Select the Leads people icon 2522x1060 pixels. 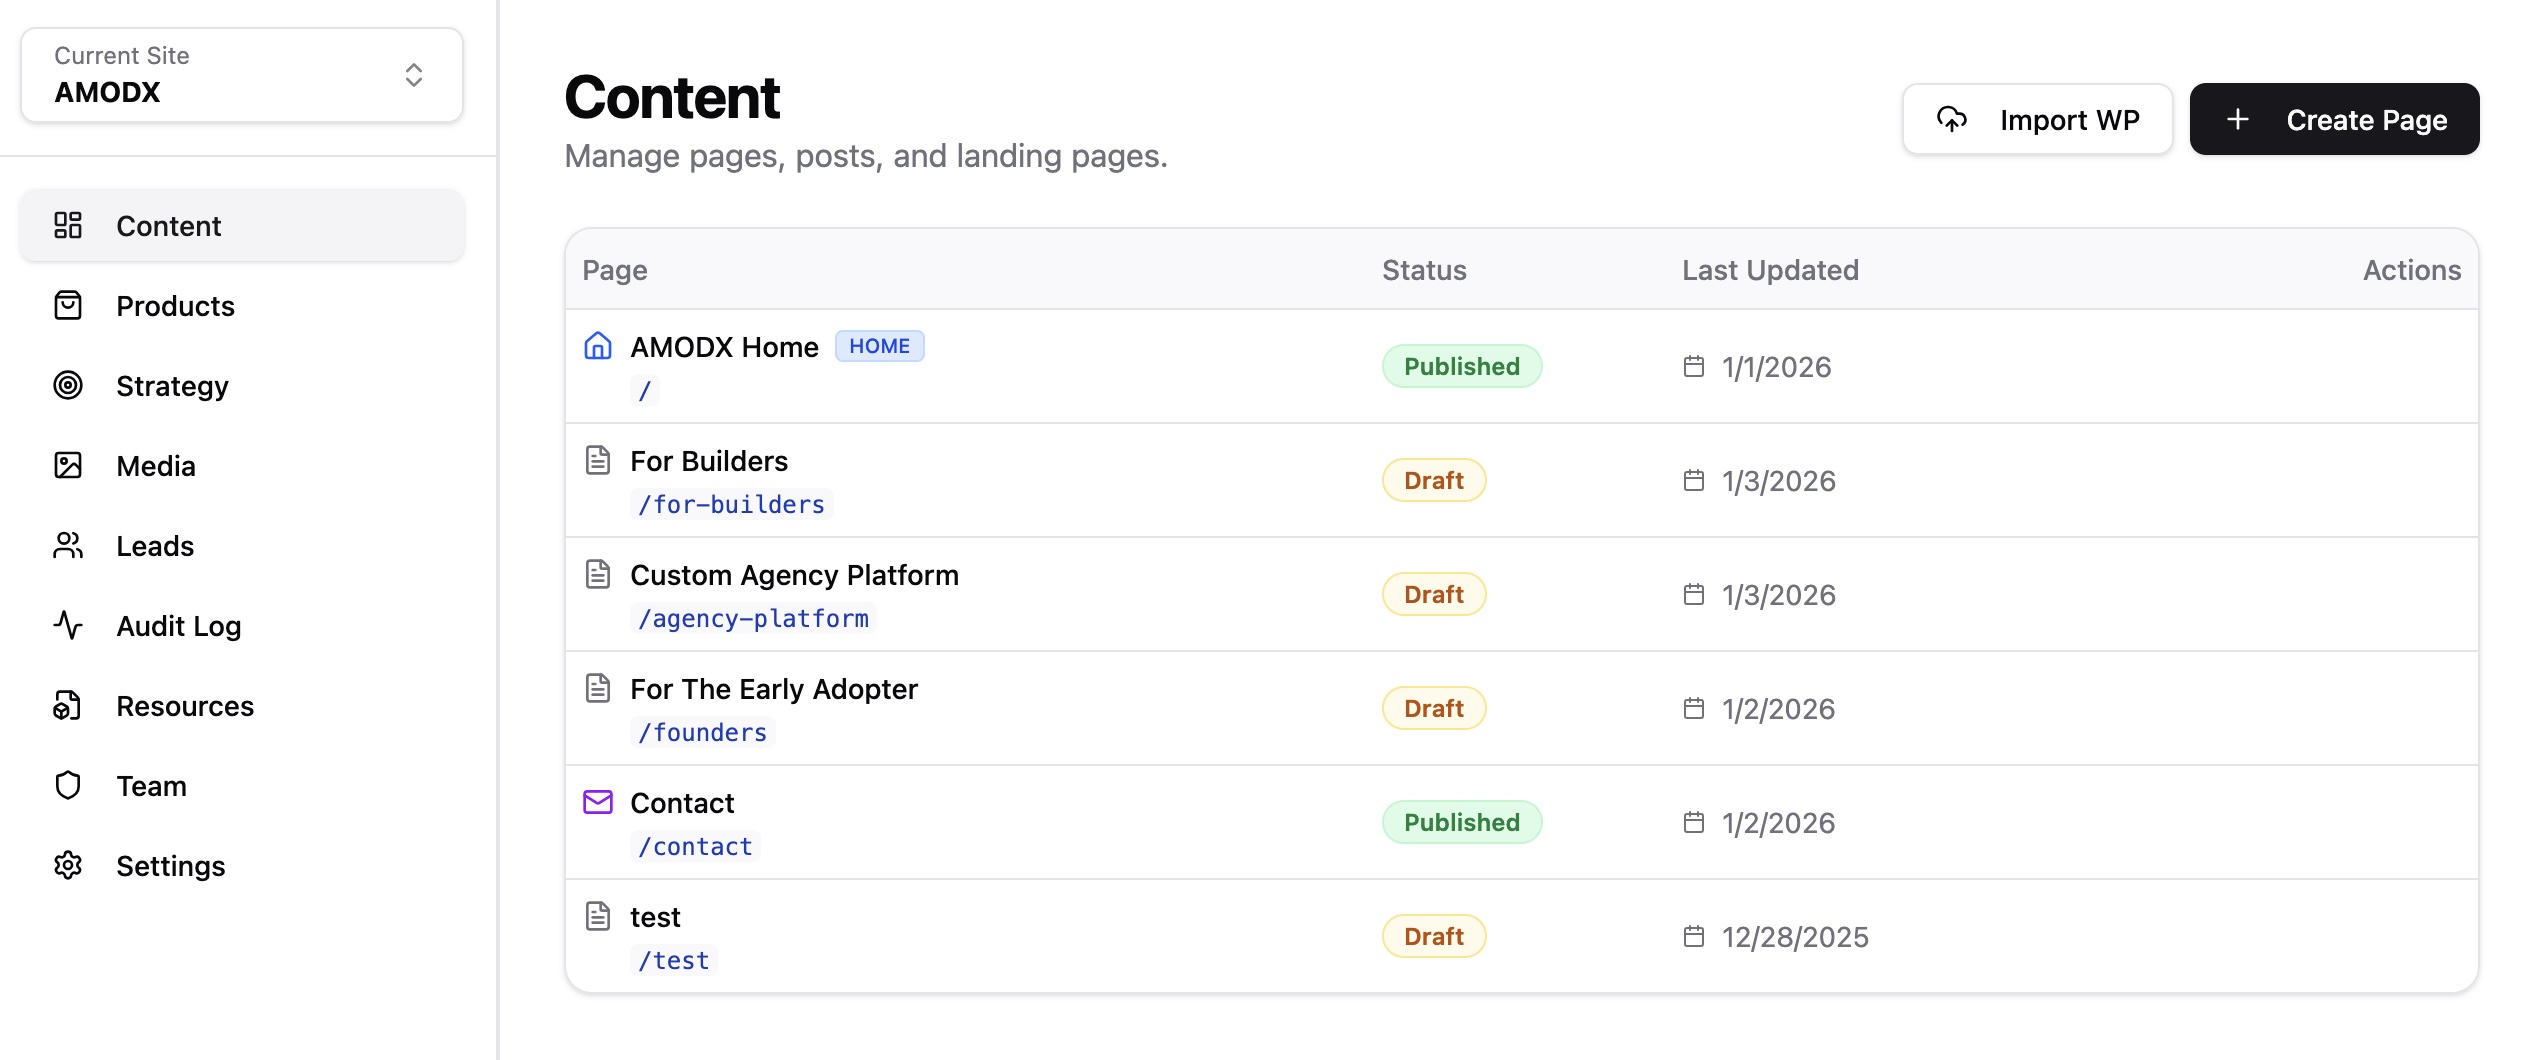(x=68, y=546)
